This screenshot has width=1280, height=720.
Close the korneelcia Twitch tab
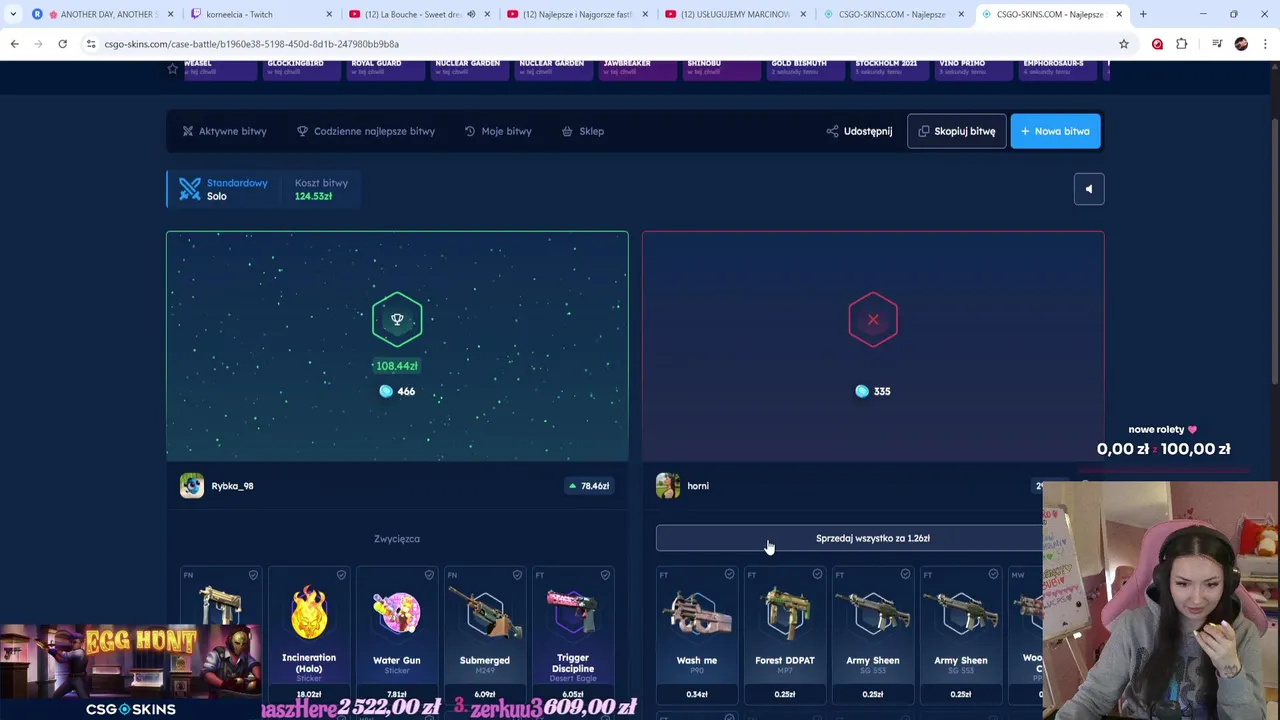329,14
